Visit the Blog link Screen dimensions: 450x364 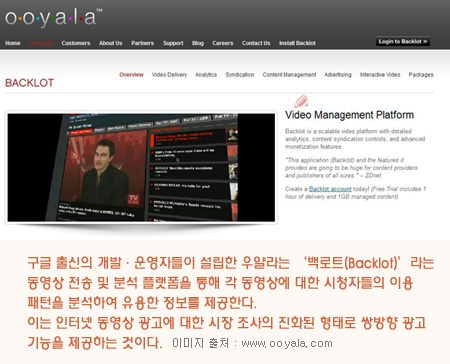point(198,43)
